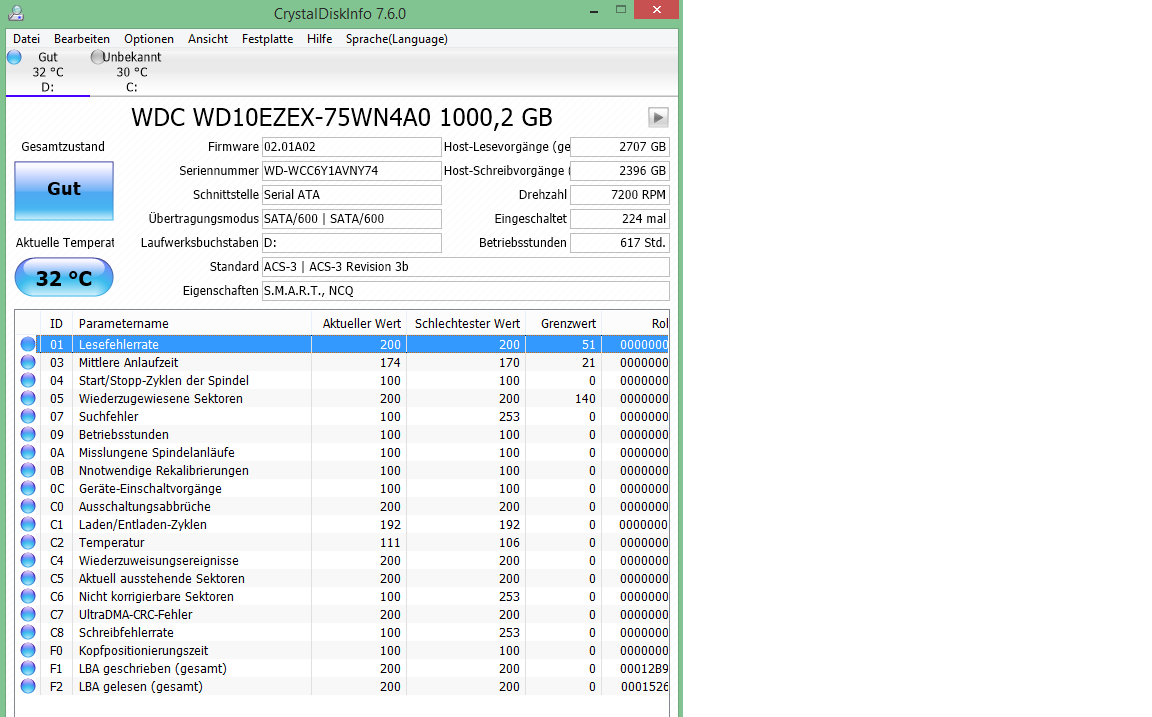
Task: Click the status icon of Mittlere Anlaufzeit row
Action: point(28,362)
